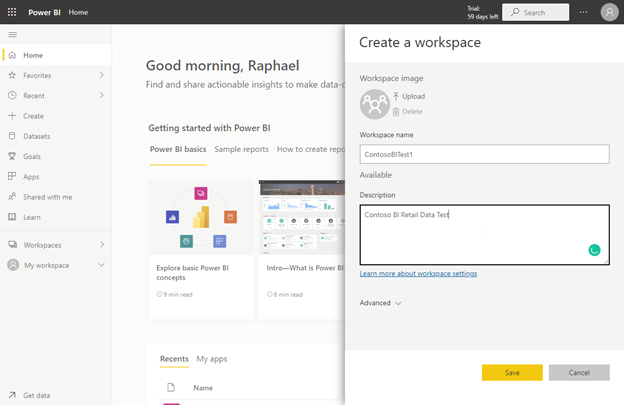Expand the My workspace dropdown chevron
Viewport: 624px width, 405px height.
click(101, 265)
